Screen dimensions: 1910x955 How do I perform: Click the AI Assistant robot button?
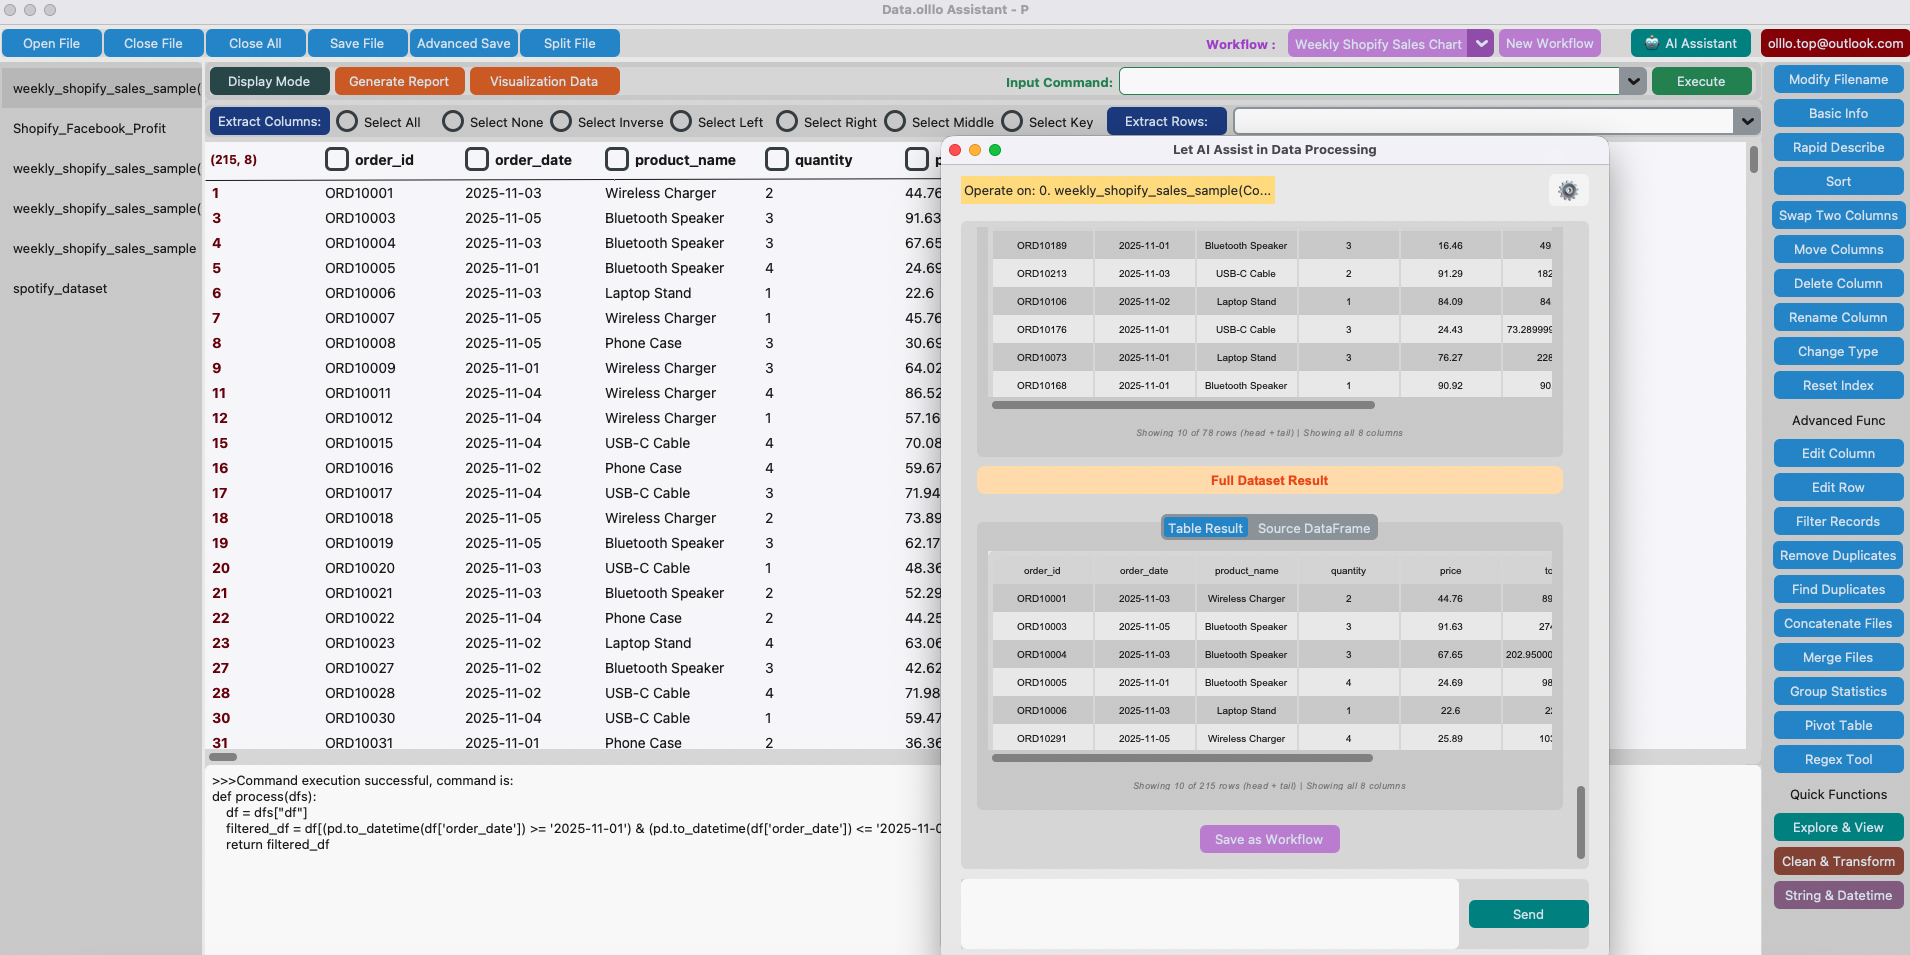pyautogui.click(x=1690, y=44)
